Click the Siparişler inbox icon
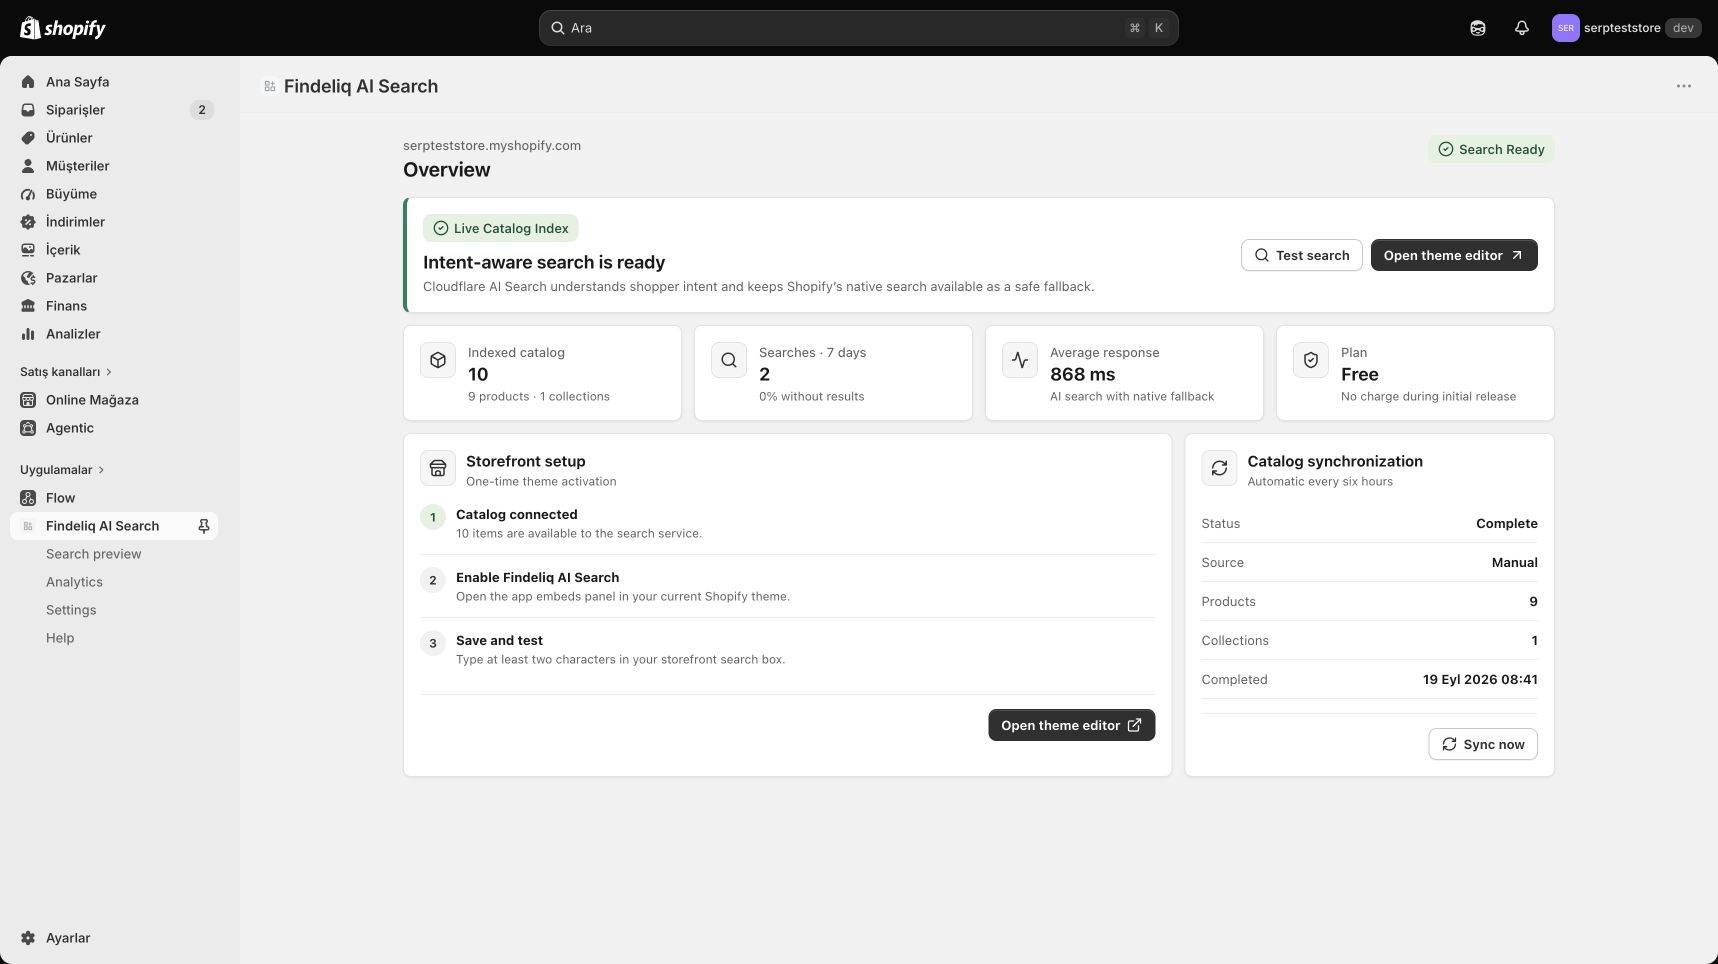Screen dimensions: 1718x964 tap(28, 110)
